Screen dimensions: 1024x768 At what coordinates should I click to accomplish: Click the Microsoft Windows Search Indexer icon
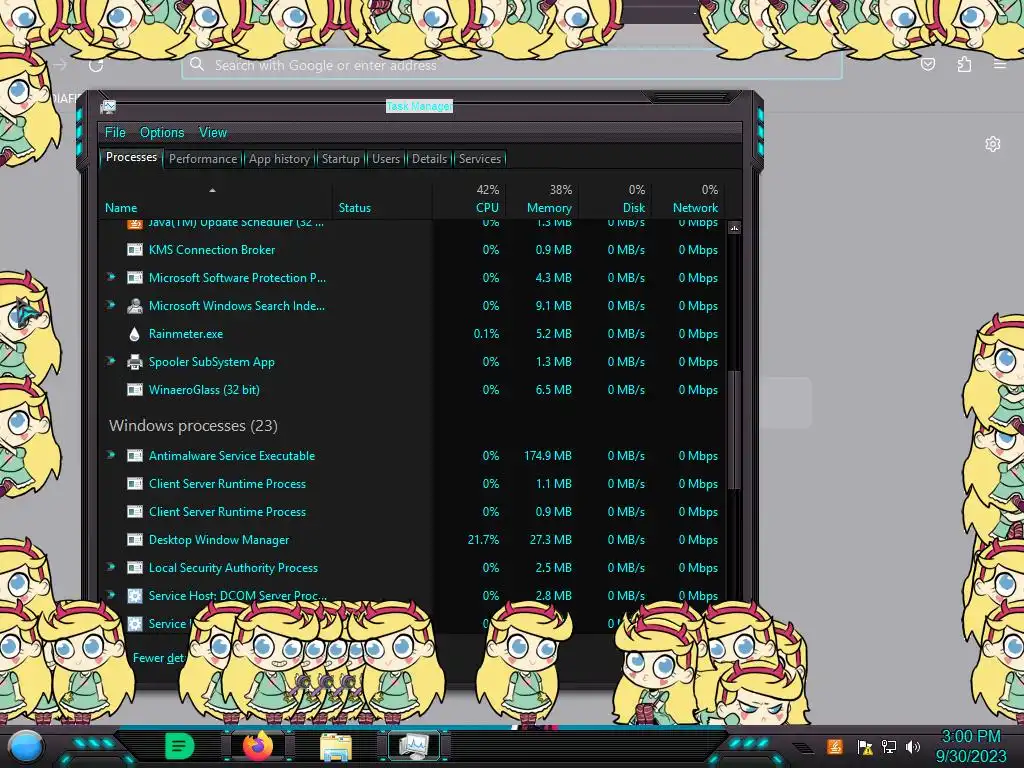[x=135, y=306]
